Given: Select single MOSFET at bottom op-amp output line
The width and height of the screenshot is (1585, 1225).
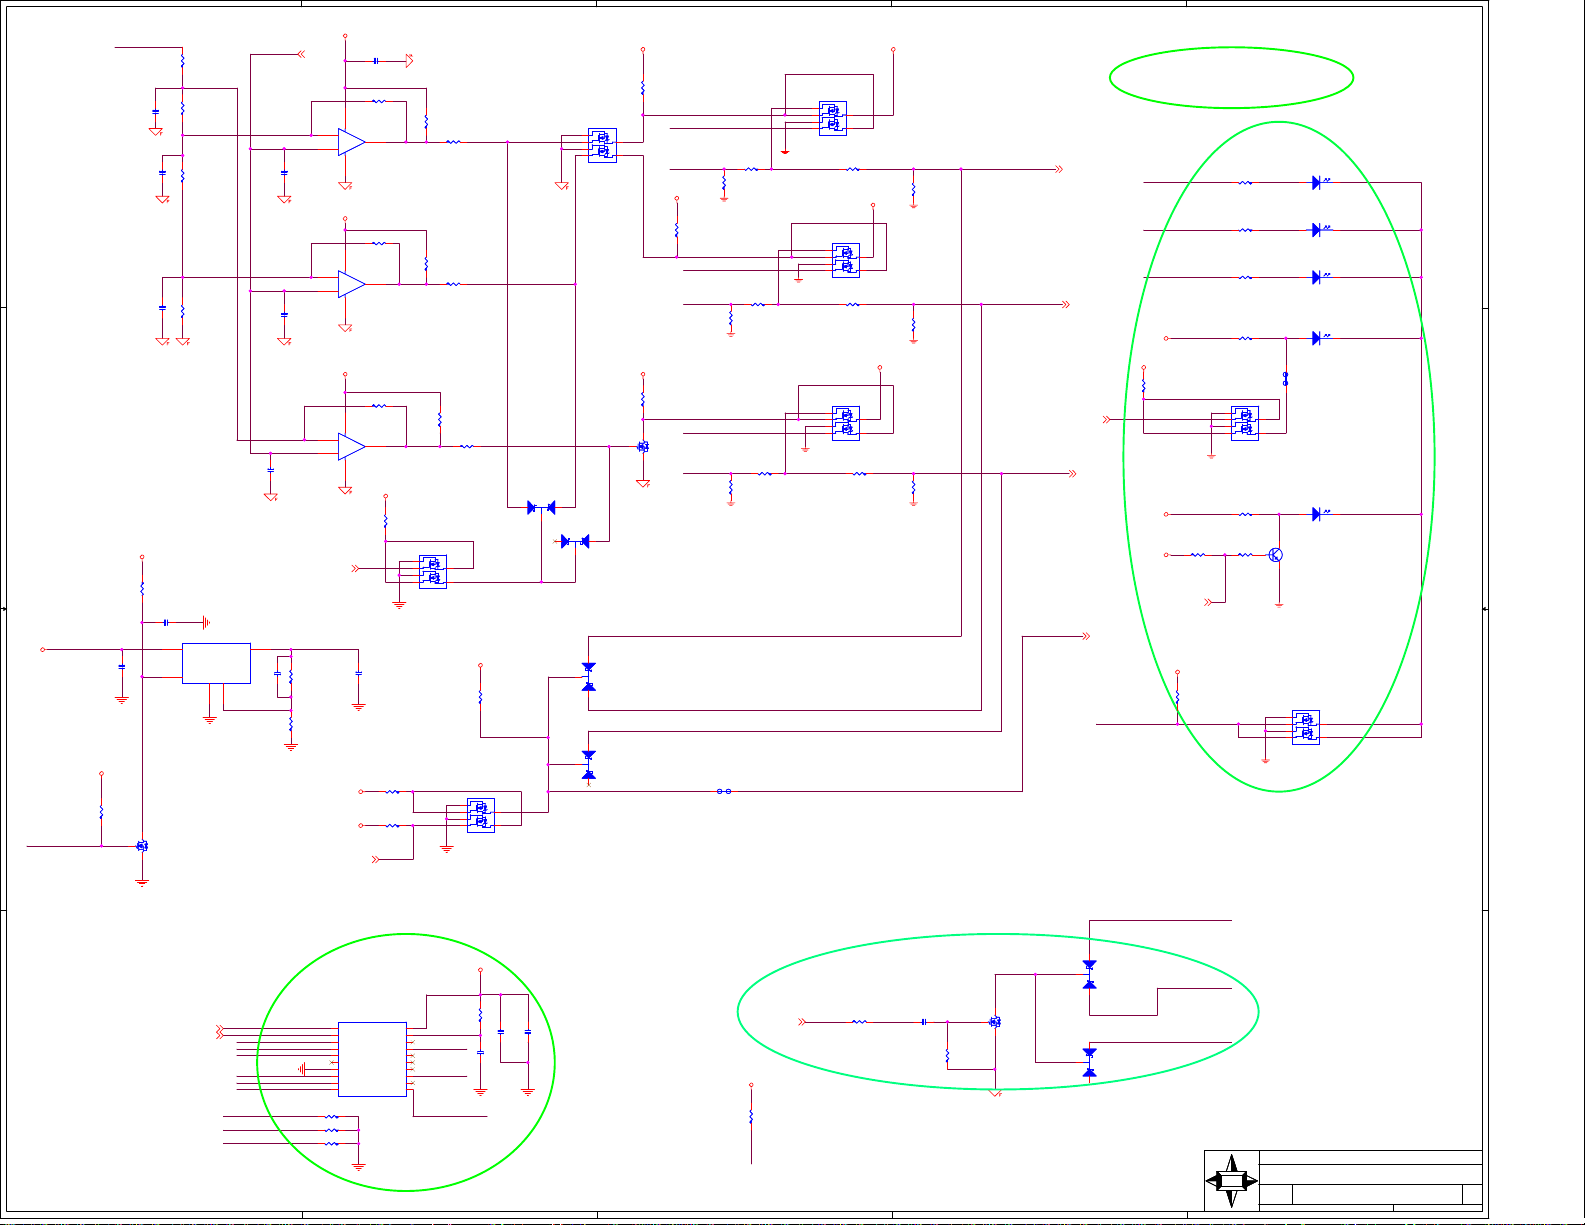Looking at the screenshot, I should [643, 446].
